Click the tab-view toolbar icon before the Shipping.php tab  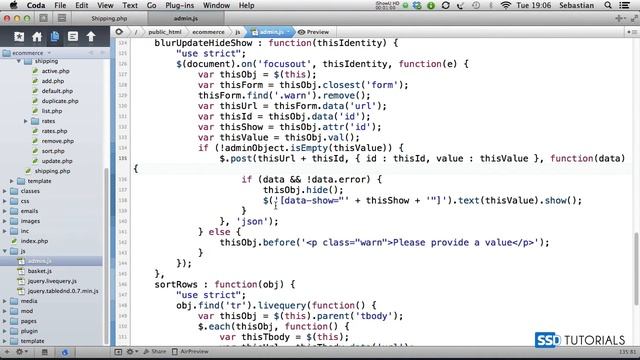tap(62, 18)
